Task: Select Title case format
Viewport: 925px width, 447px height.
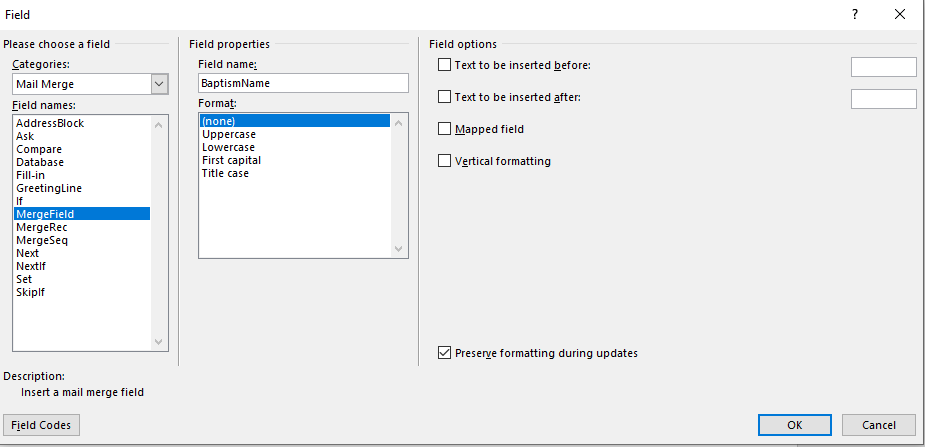Action: pos(225,173)
